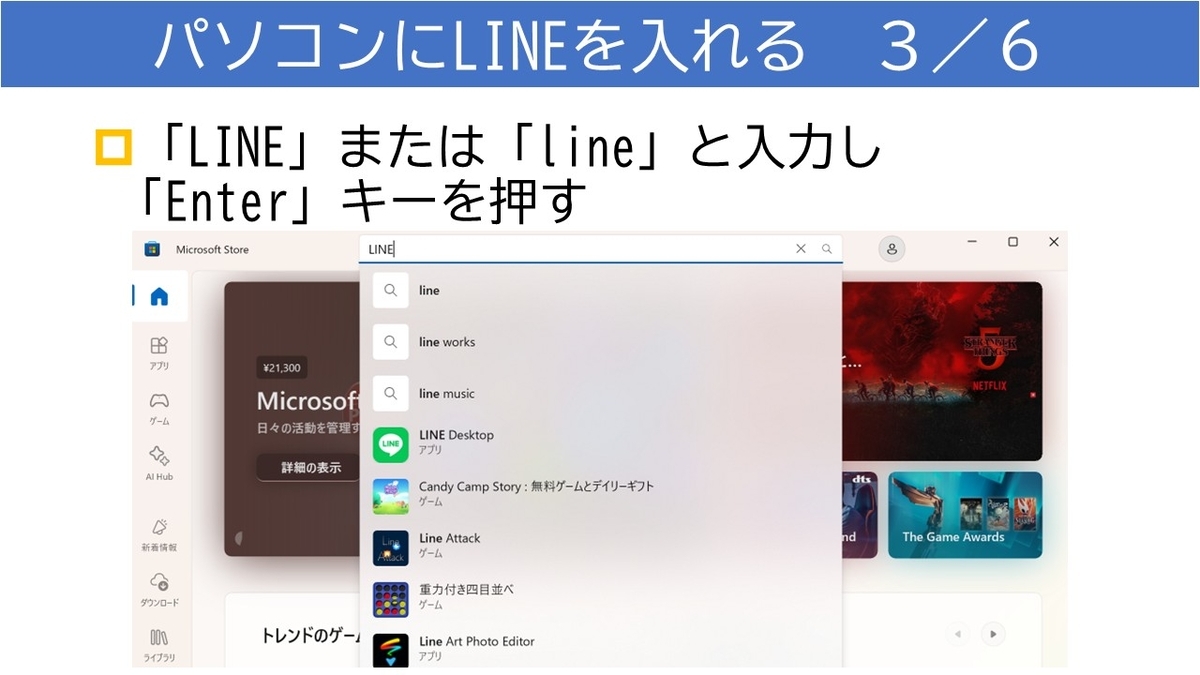Choose the 'line' search suggestion text
1200x675 pixels.
point(429,290)
